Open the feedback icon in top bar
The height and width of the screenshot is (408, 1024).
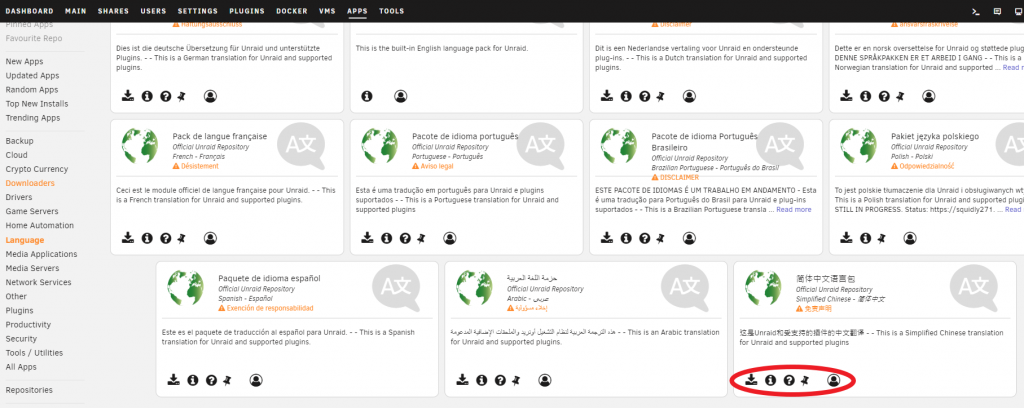point(997,11)
